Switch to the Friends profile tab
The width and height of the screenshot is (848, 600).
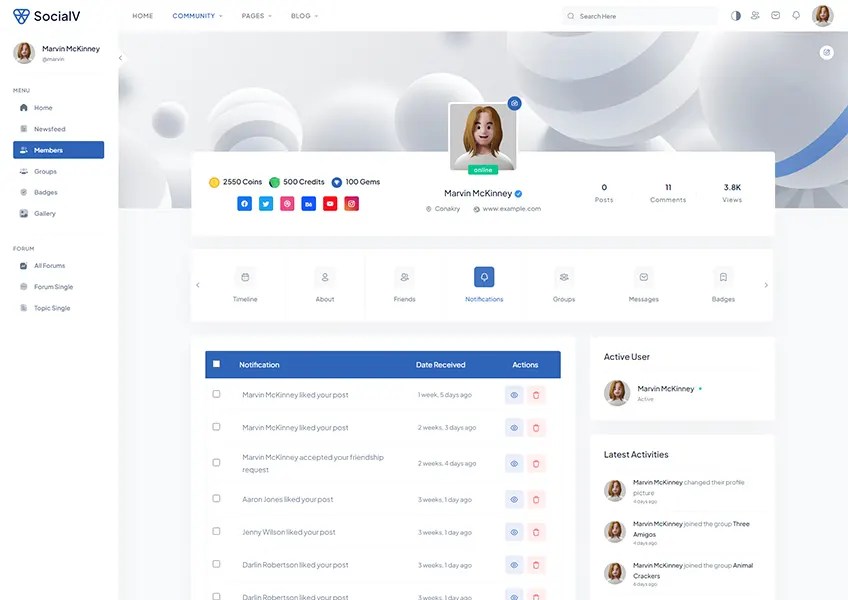coord(405,285)
